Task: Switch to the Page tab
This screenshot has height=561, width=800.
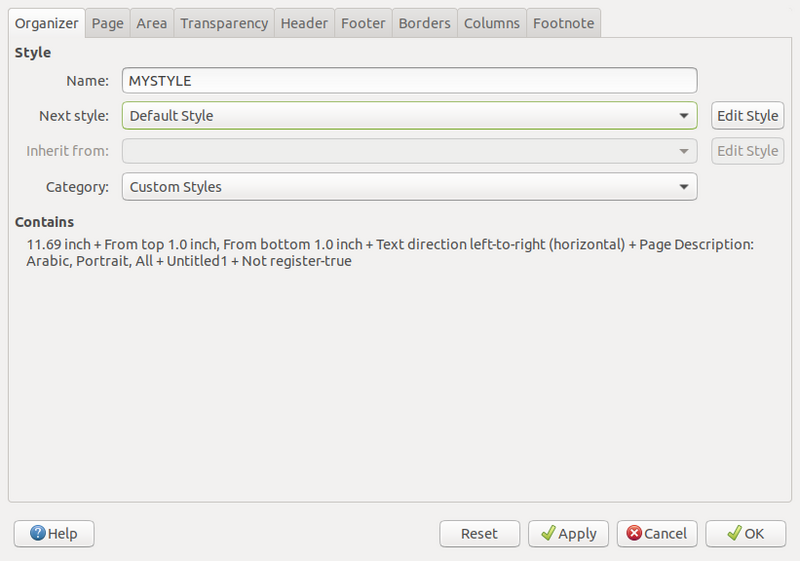Action: pyautogui.click(x=107, y=23)
